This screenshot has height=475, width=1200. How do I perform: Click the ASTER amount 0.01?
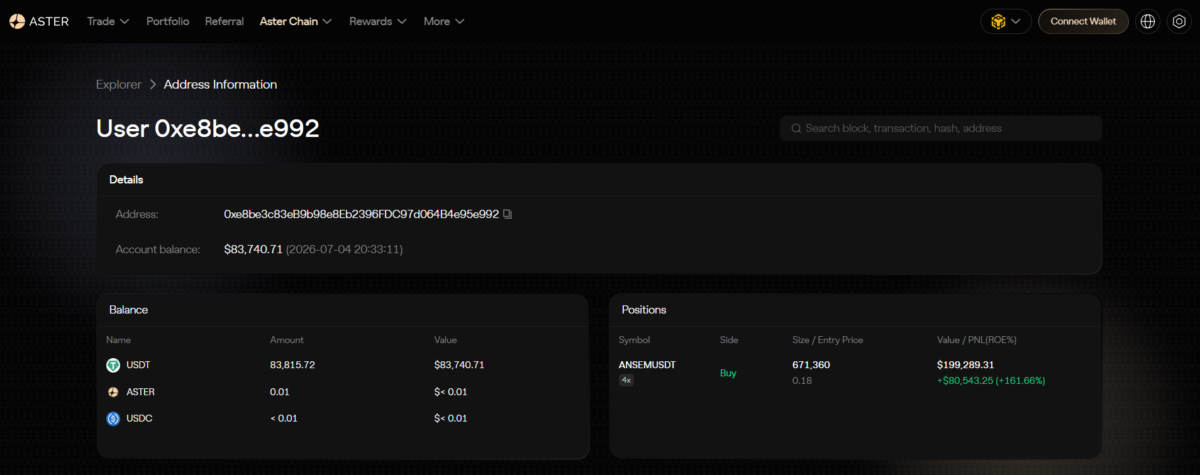280,392
